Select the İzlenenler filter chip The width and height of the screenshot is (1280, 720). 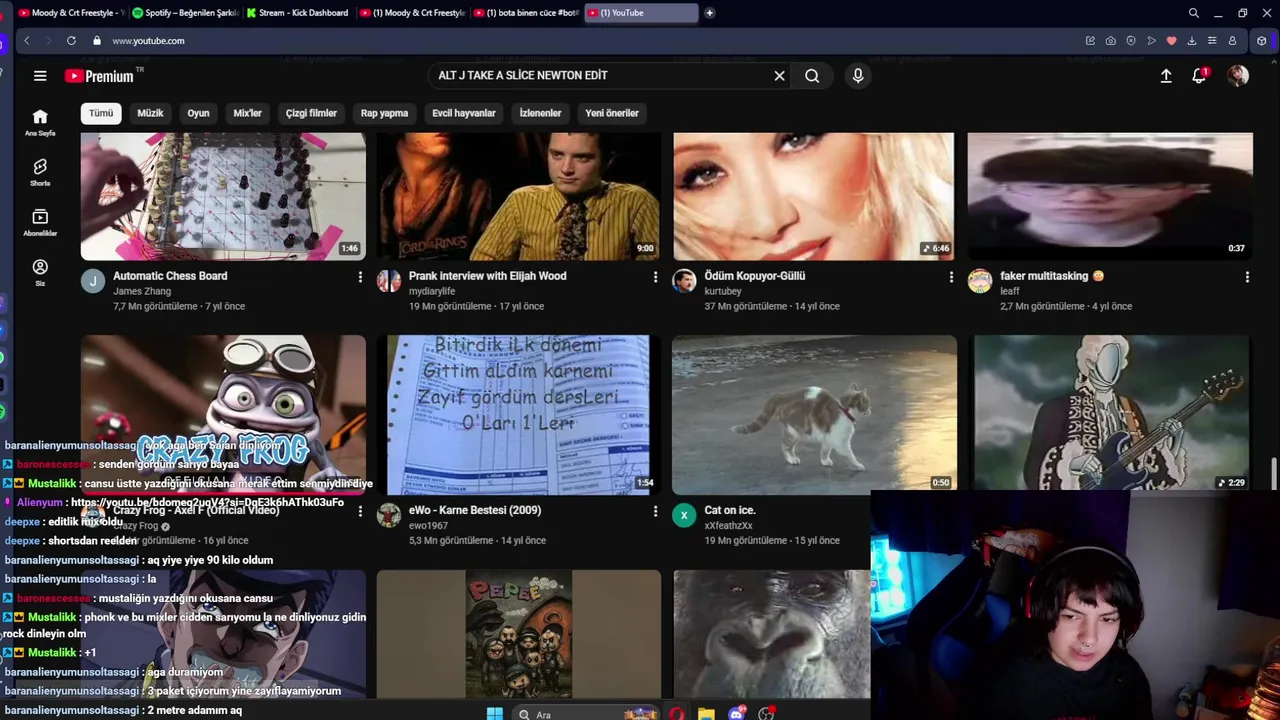[x=540, y=113]
